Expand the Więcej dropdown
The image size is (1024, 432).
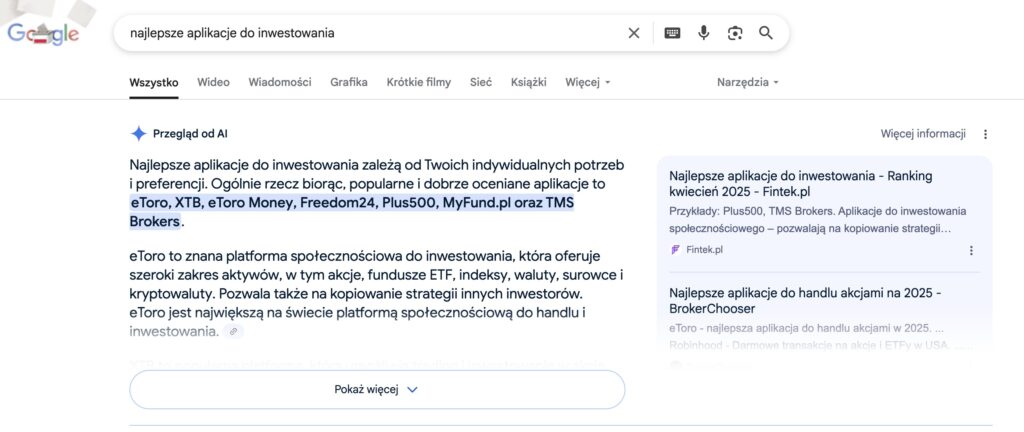click(588, 82)
